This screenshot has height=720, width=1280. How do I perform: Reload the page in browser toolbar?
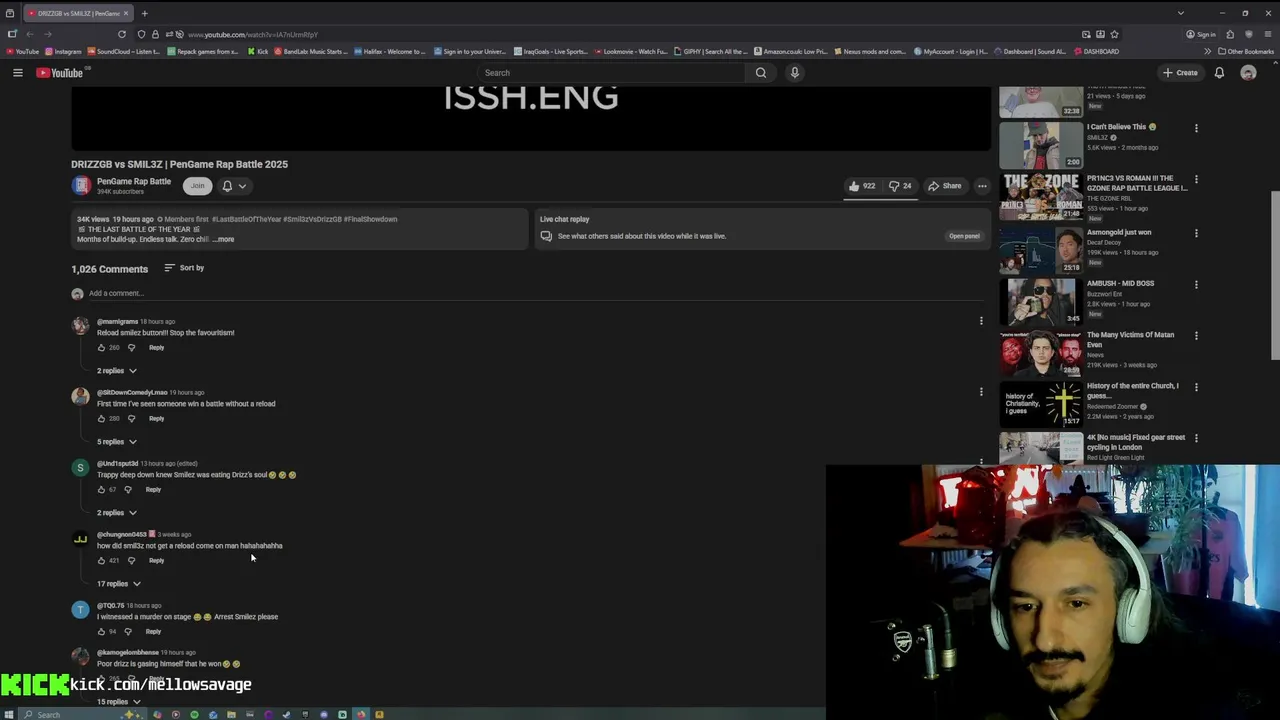click(122, 34)
